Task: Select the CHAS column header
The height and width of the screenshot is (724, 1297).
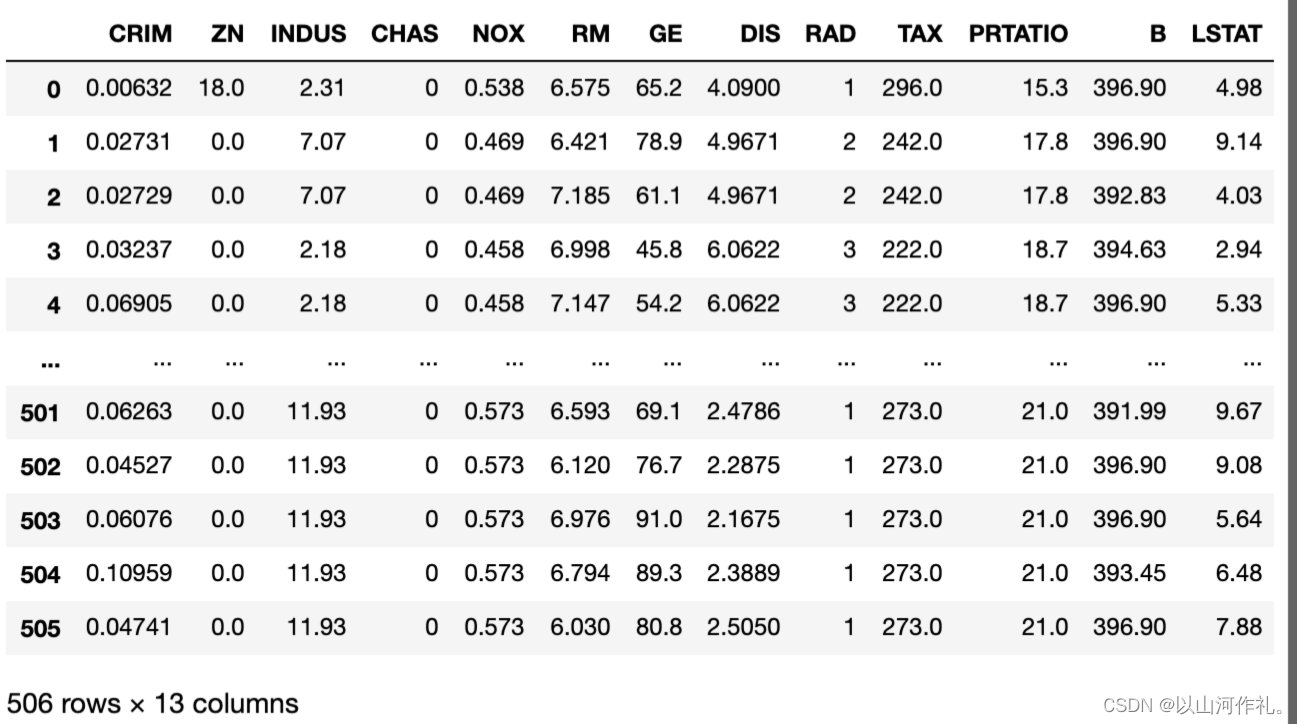Action: tap(405, 33)
